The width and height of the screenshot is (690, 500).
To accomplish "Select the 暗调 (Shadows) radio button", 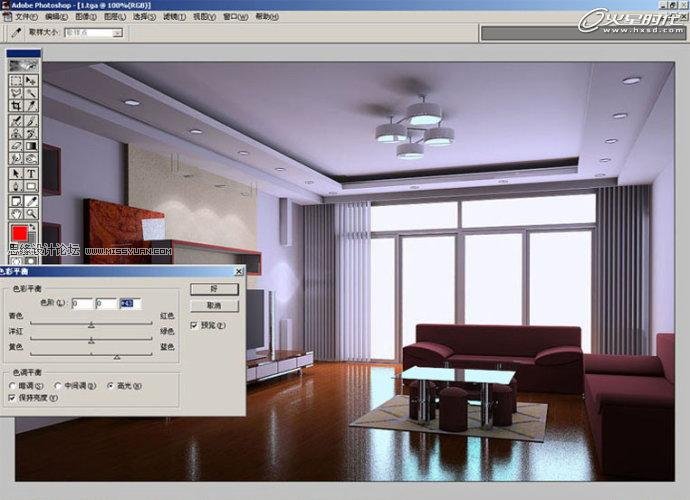I will coord(12,384).
